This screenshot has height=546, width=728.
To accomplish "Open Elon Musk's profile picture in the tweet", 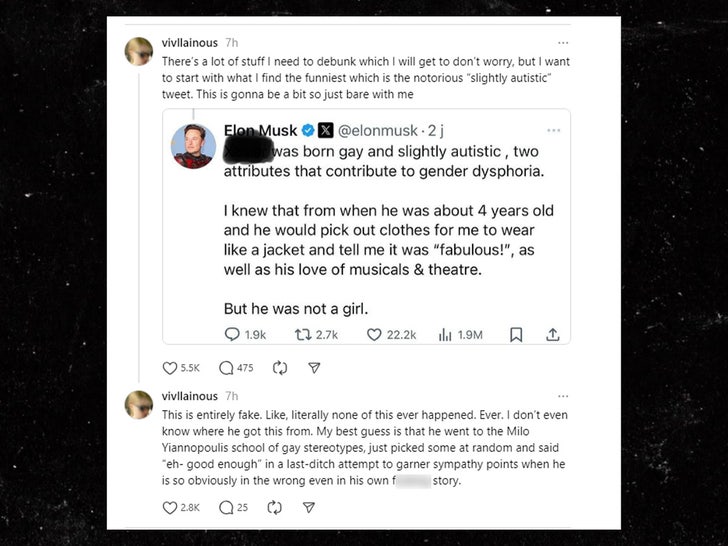I will (194, 146).
